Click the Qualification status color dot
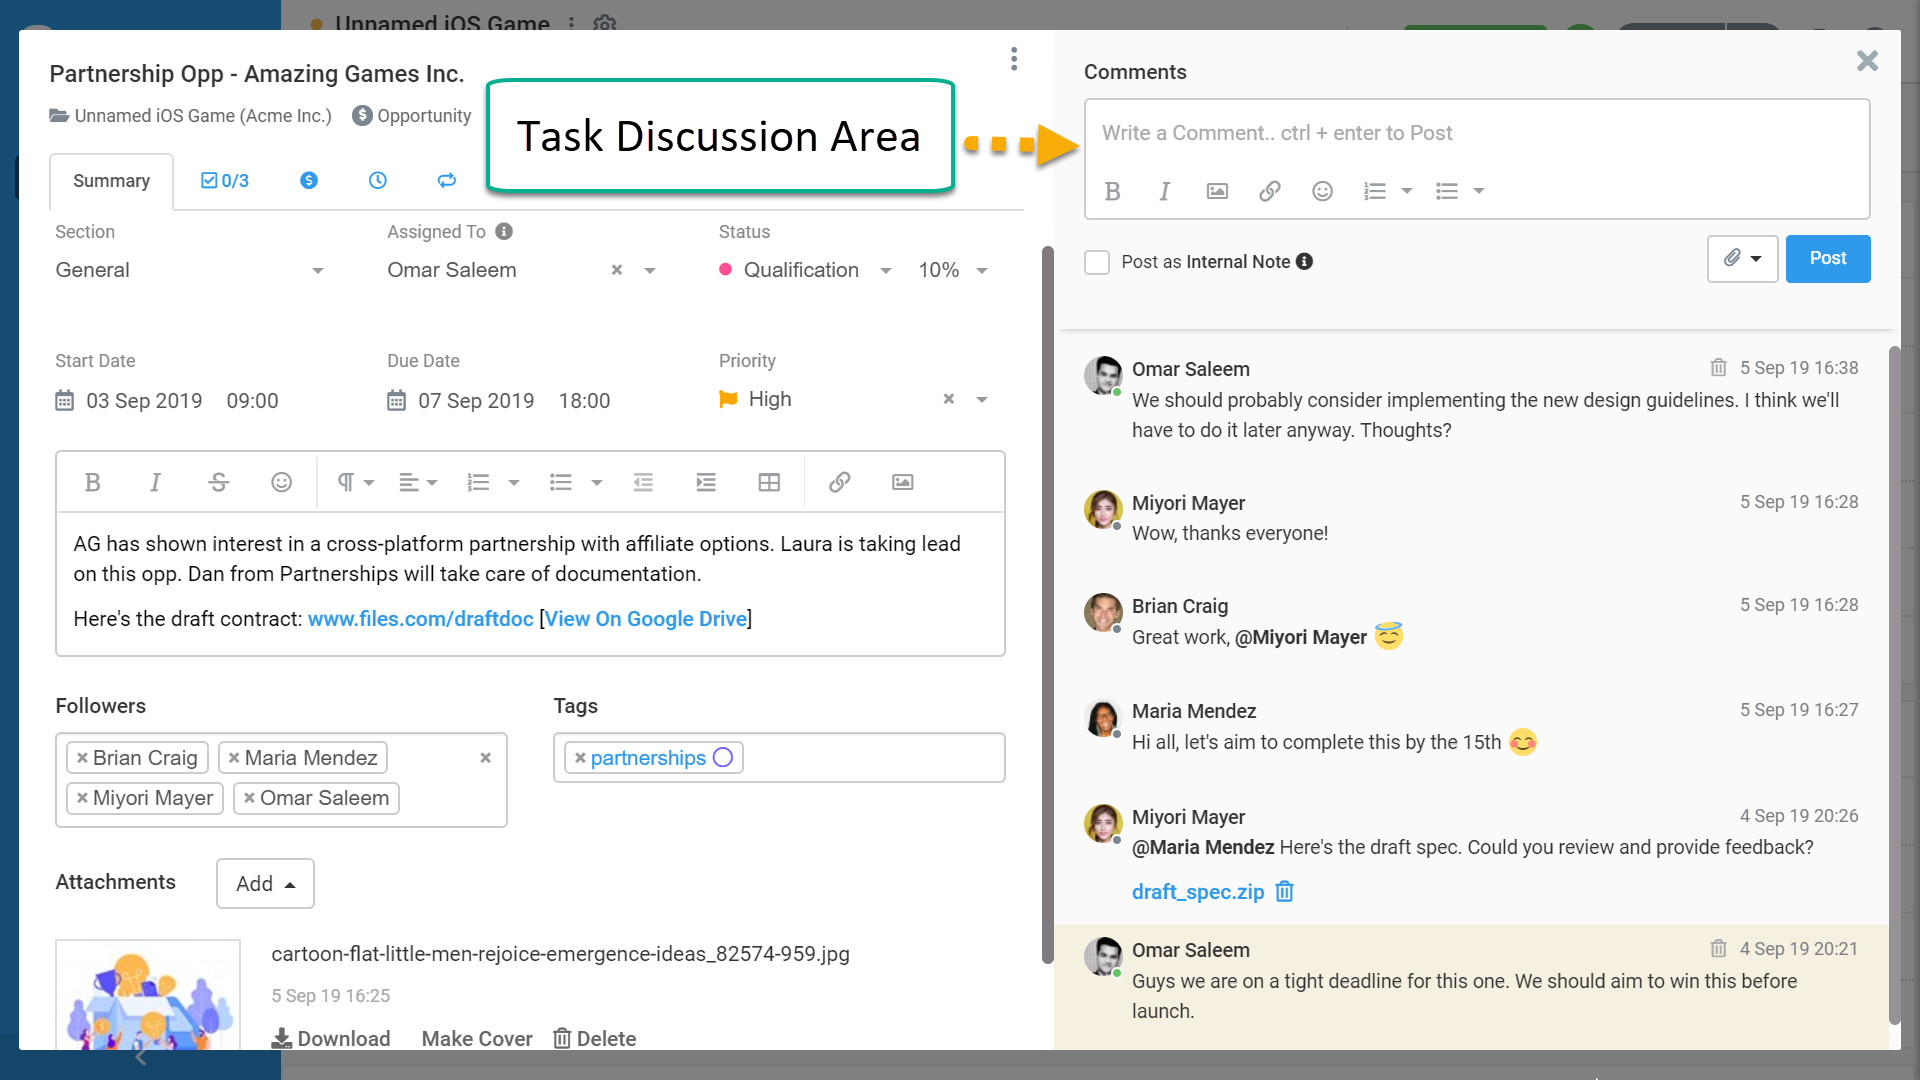1920x1080 pixels. click(726, 270)
